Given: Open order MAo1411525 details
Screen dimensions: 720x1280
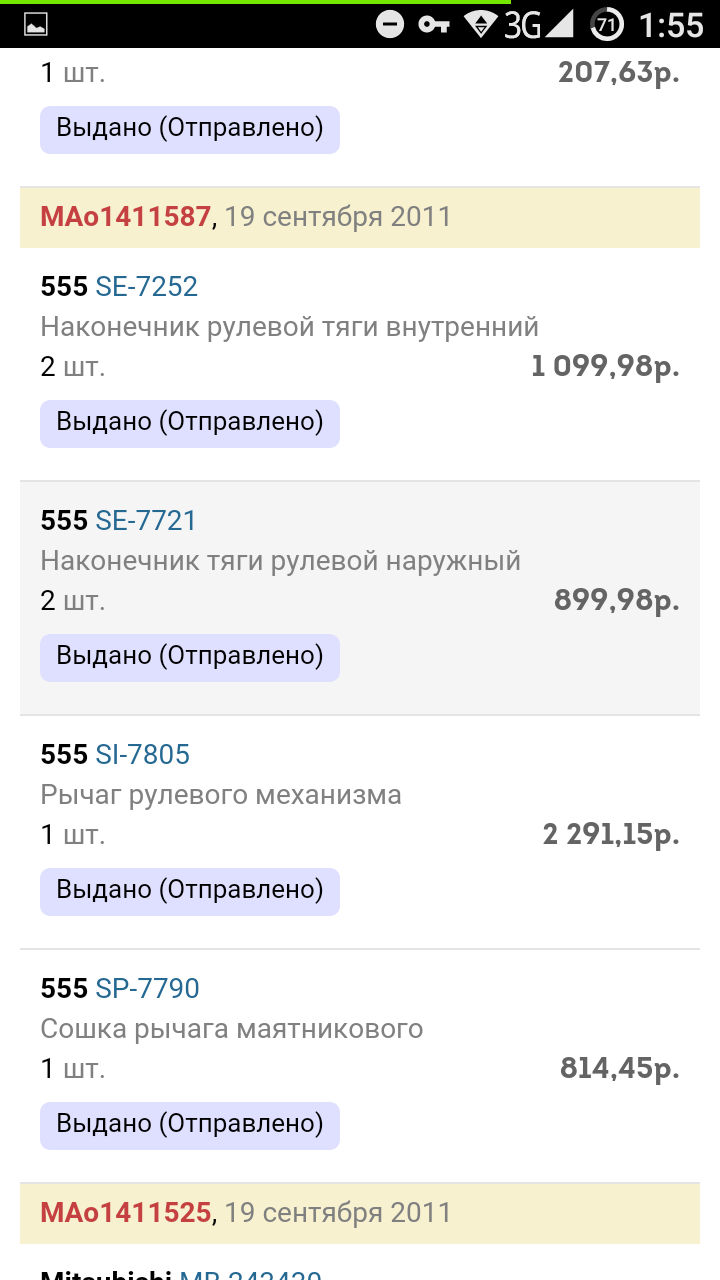Looking at the screenshot, I should pos(125,1213).
